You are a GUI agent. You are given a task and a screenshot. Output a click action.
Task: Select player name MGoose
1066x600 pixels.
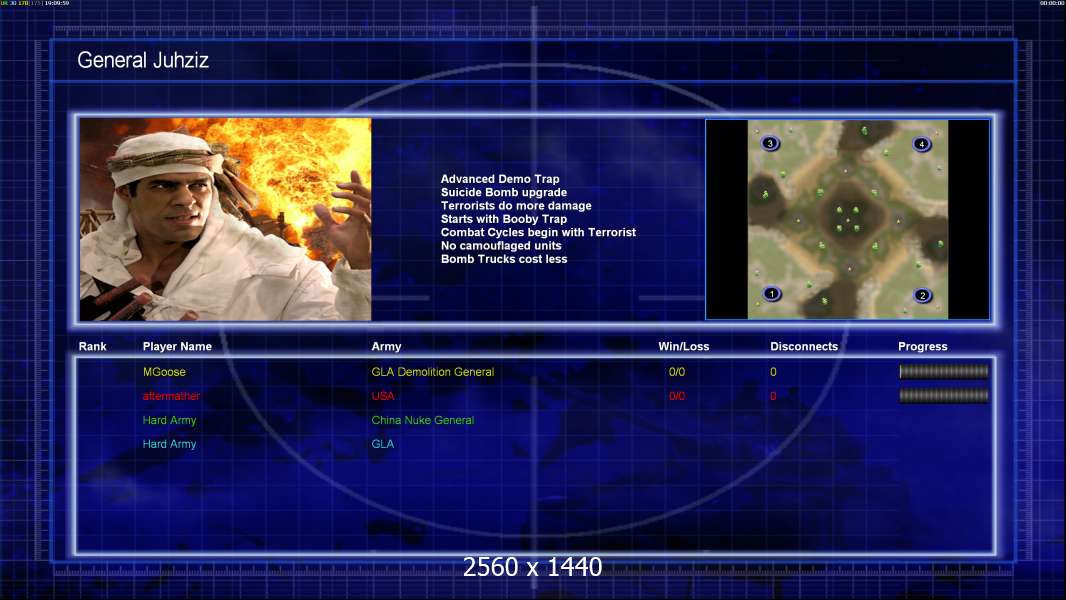(x=164, y=372)
